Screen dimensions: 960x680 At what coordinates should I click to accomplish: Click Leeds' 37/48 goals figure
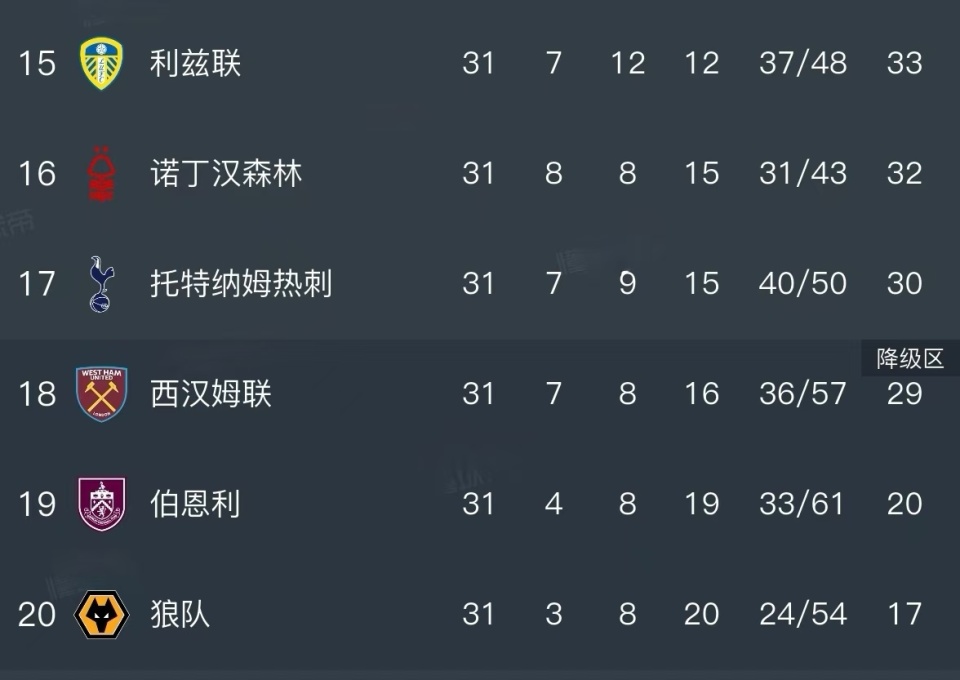click(x=803, y=63)
